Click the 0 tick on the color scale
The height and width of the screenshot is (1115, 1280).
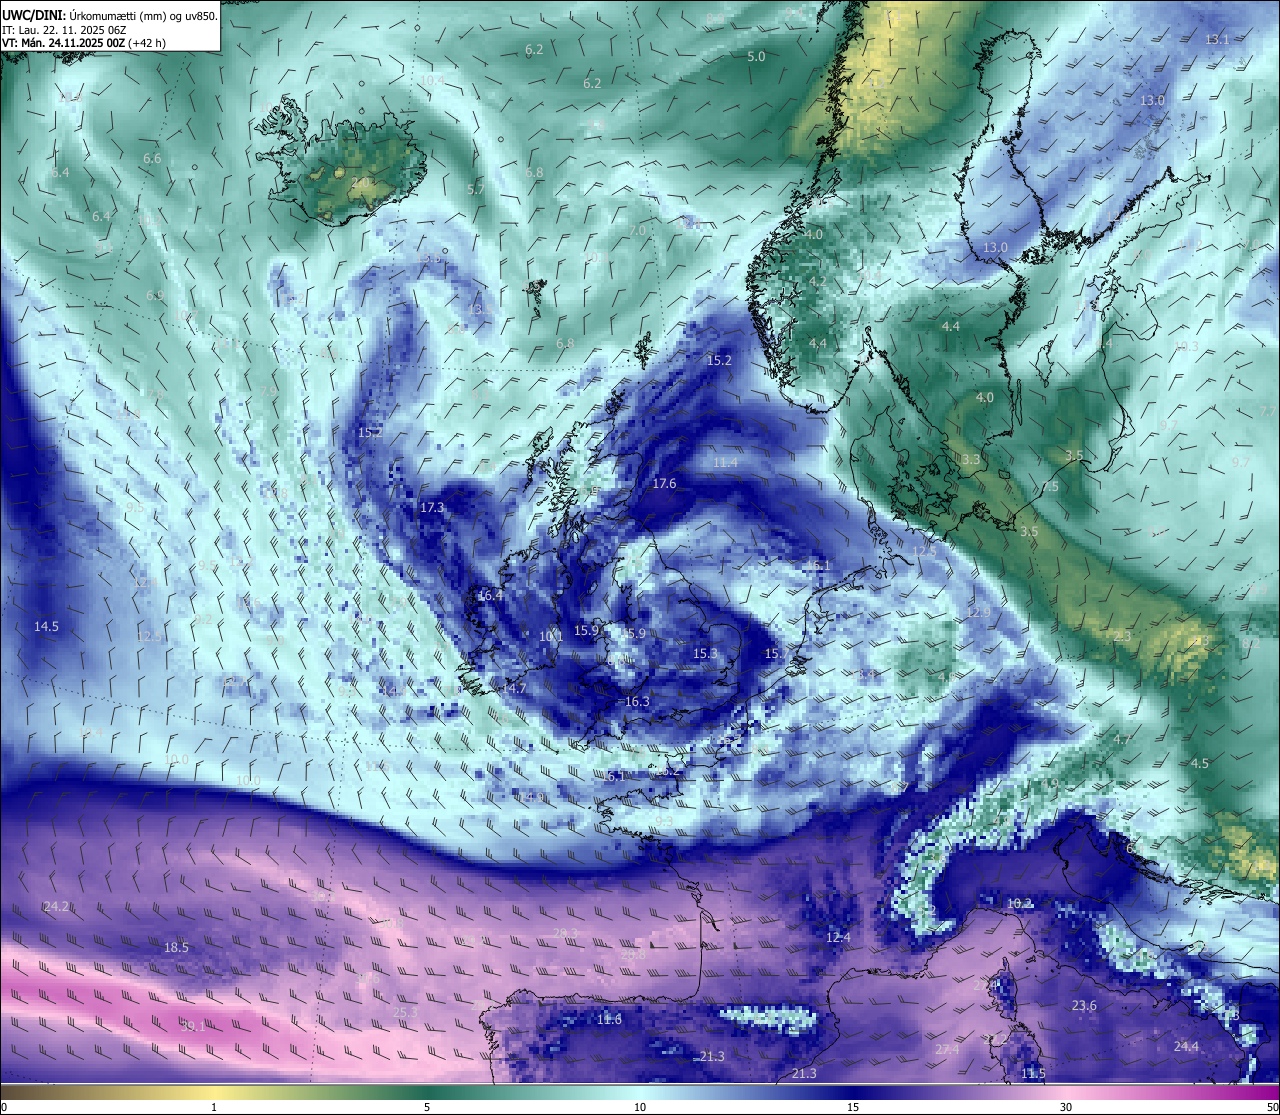[x=3, y=1107]
